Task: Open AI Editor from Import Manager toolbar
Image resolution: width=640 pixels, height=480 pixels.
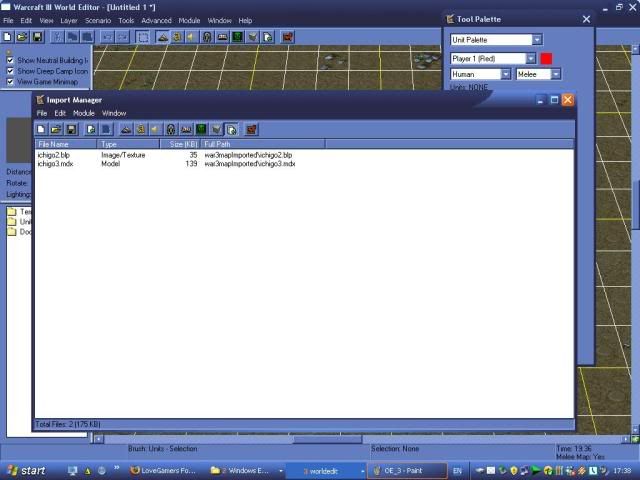Action: (201, 129)
